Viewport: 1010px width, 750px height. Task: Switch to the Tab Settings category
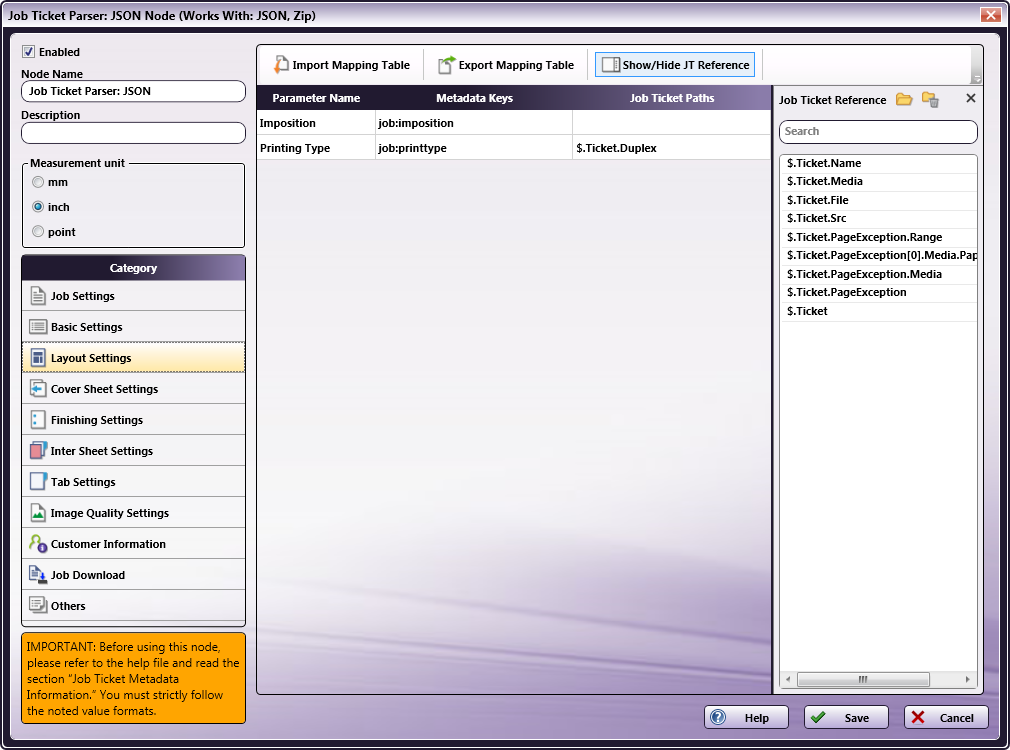(133, 481)
